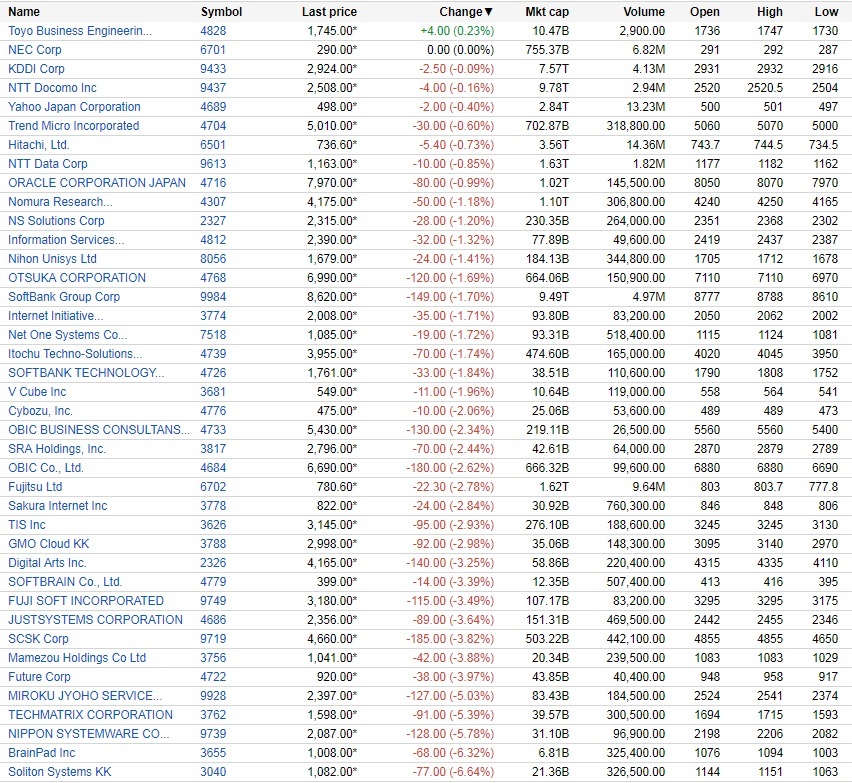Select KDDI market cap 7.57T
The image size is (852, 783).
pyautogui.click(x=554, y=68)
